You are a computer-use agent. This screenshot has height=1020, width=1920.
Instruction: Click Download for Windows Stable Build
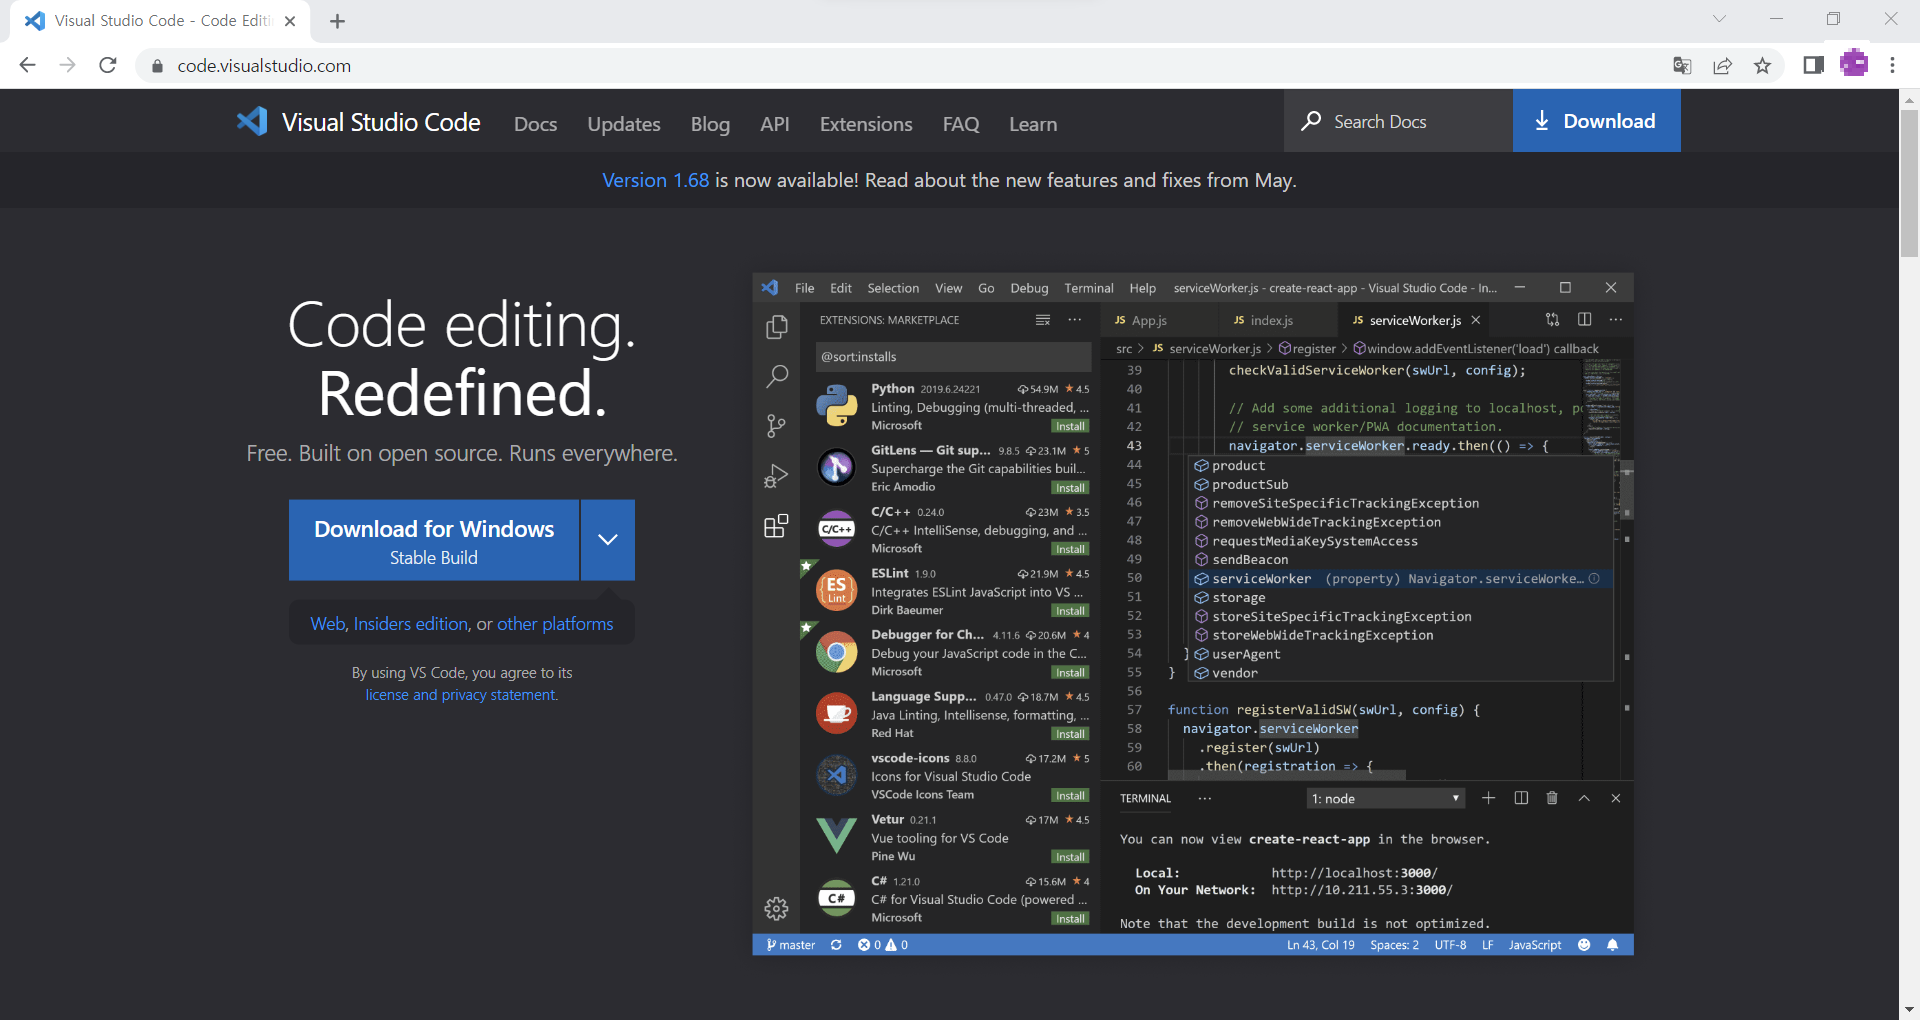(x=434, y=540)
